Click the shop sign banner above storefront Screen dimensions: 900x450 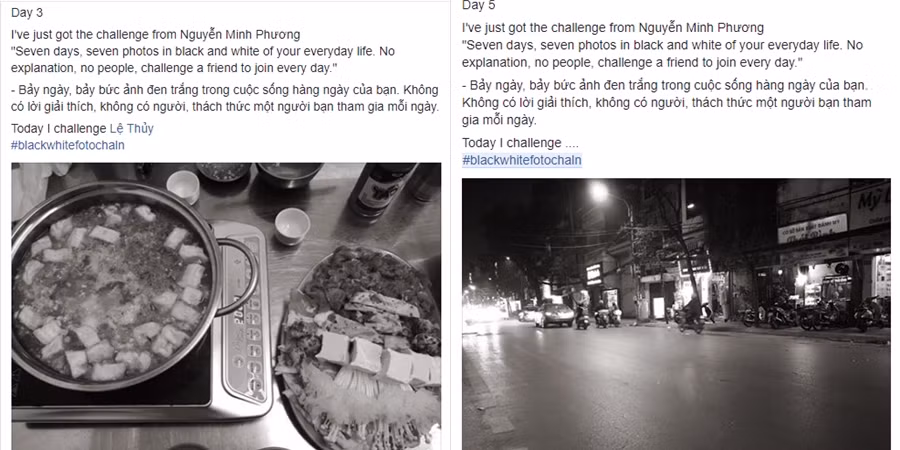[812, 228]
